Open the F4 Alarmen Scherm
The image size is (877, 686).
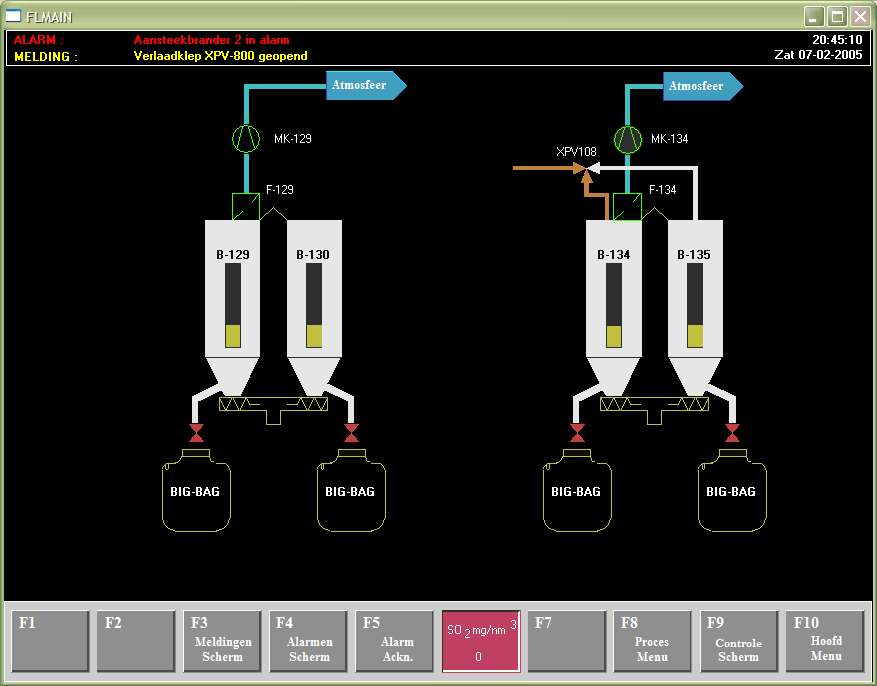pyautogui.click(x=308, y=641)
